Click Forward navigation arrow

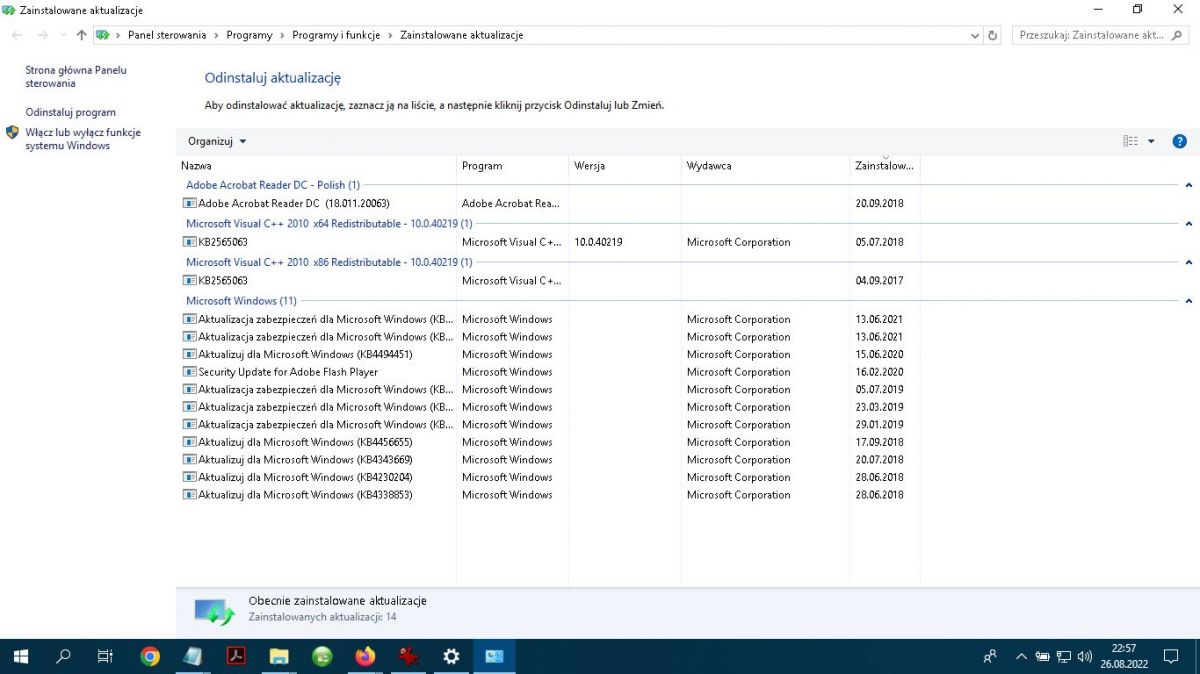point(42,35)
